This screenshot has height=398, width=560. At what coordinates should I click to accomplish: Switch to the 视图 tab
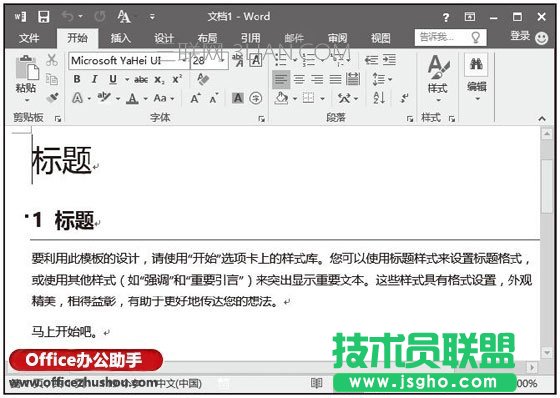(380, 38)
